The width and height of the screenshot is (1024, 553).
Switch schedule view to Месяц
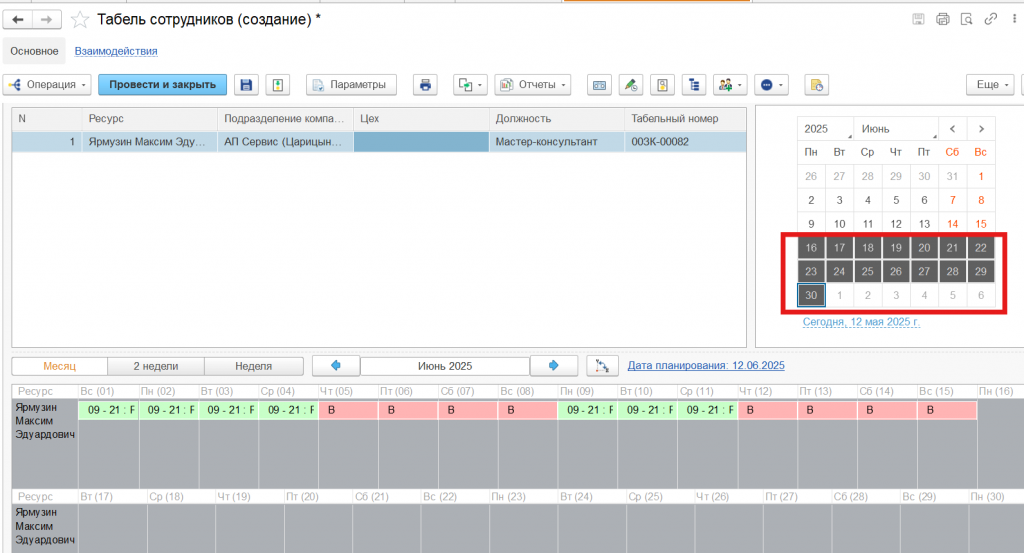tap(59, 366)
